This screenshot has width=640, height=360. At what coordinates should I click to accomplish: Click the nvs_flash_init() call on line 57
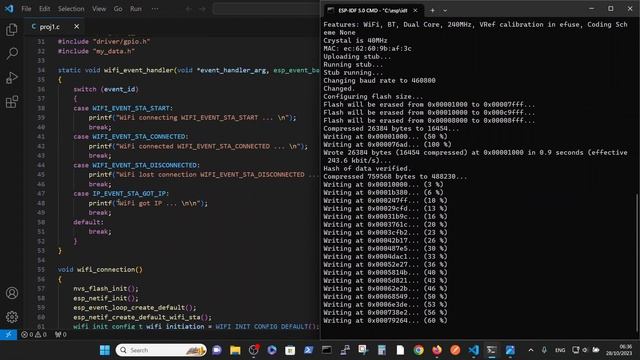pyautogui.click(x=106, y=289)
